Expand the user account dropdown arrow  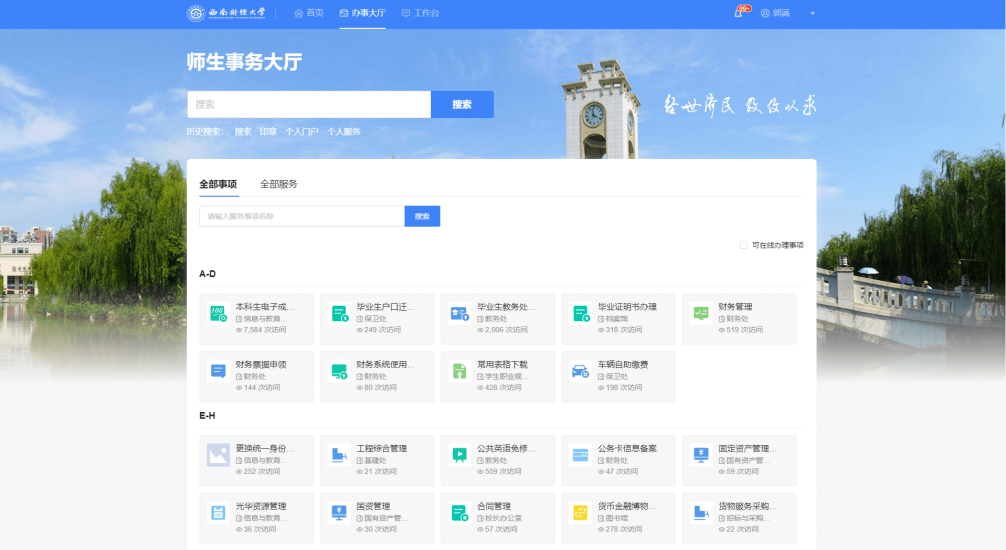click(812, 14)
